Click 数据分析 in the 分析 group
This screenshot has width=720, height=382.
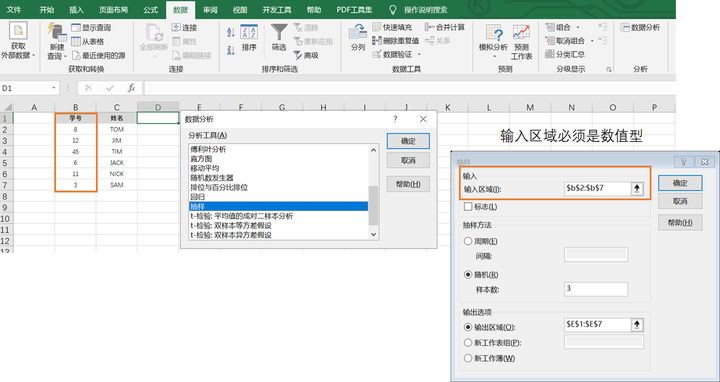(x=640, y=28)
